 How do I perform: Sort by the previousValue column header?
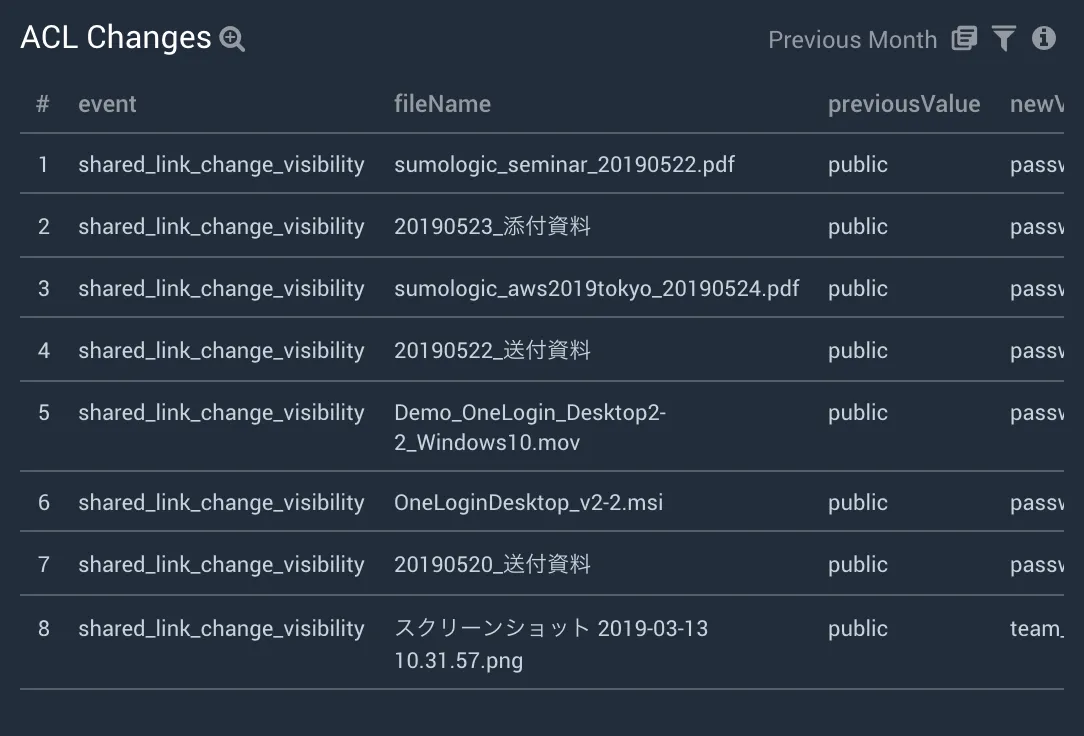click(x=904, y=104)
